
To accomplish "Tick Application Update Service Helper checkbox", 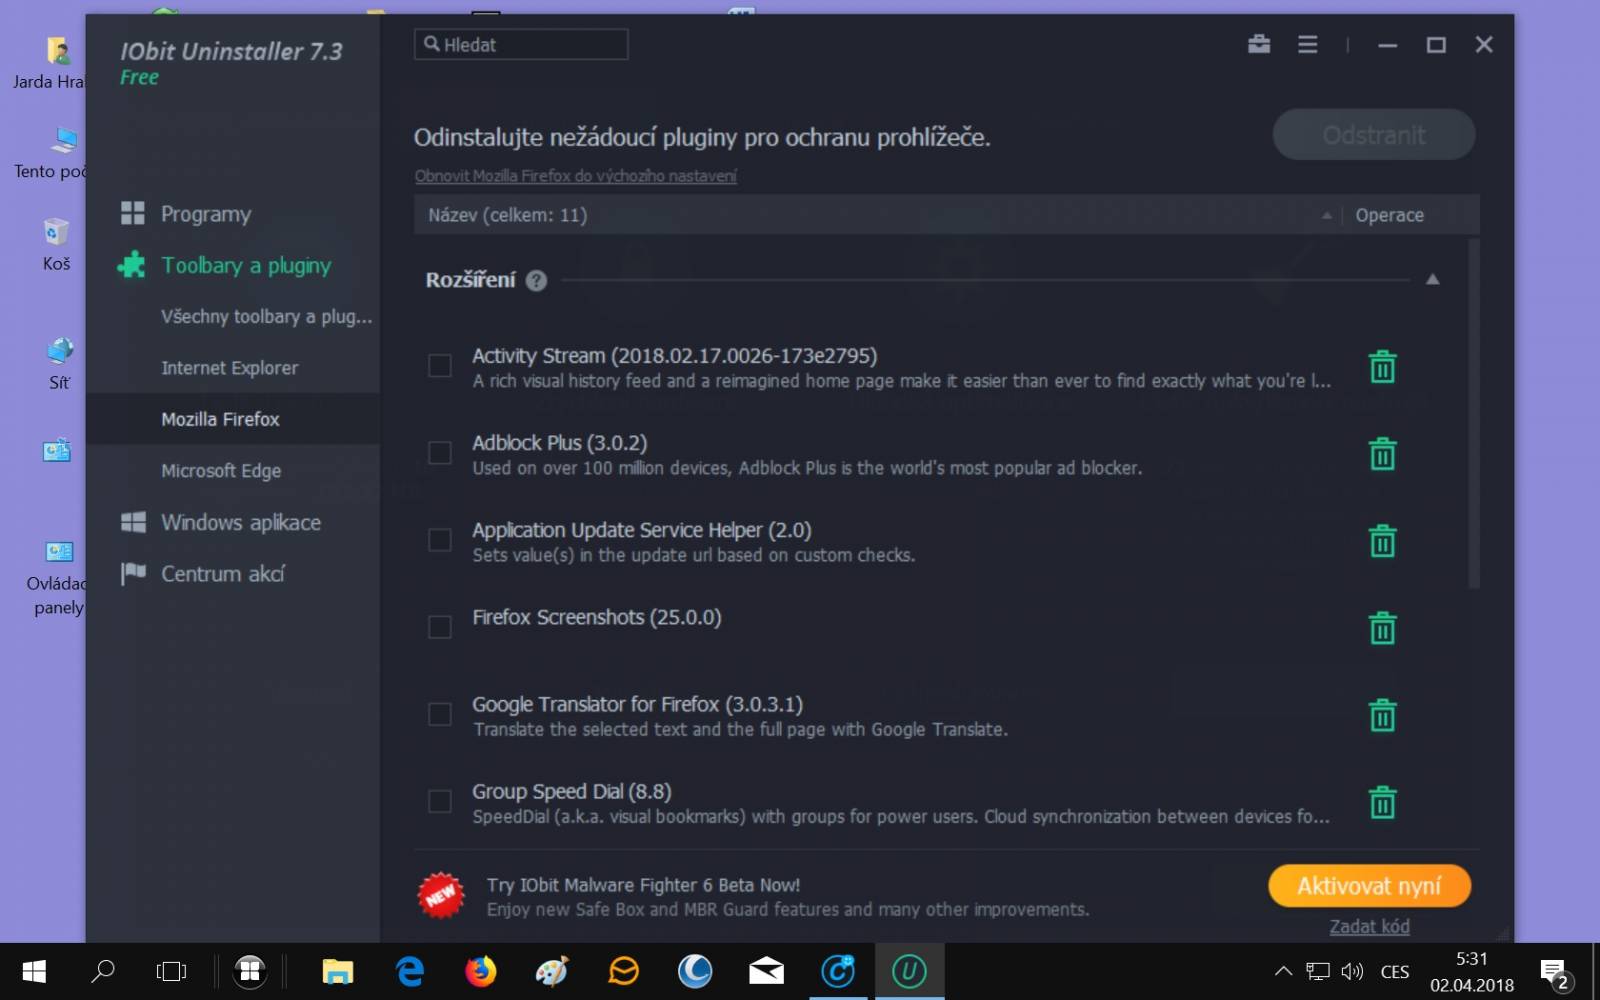I will 440,540.
